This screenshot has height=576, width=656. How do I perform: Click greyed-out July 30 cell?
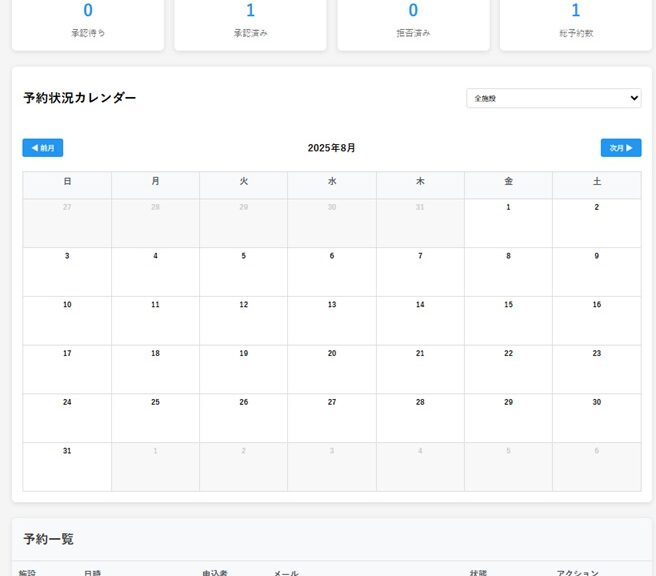pos(332,223)
